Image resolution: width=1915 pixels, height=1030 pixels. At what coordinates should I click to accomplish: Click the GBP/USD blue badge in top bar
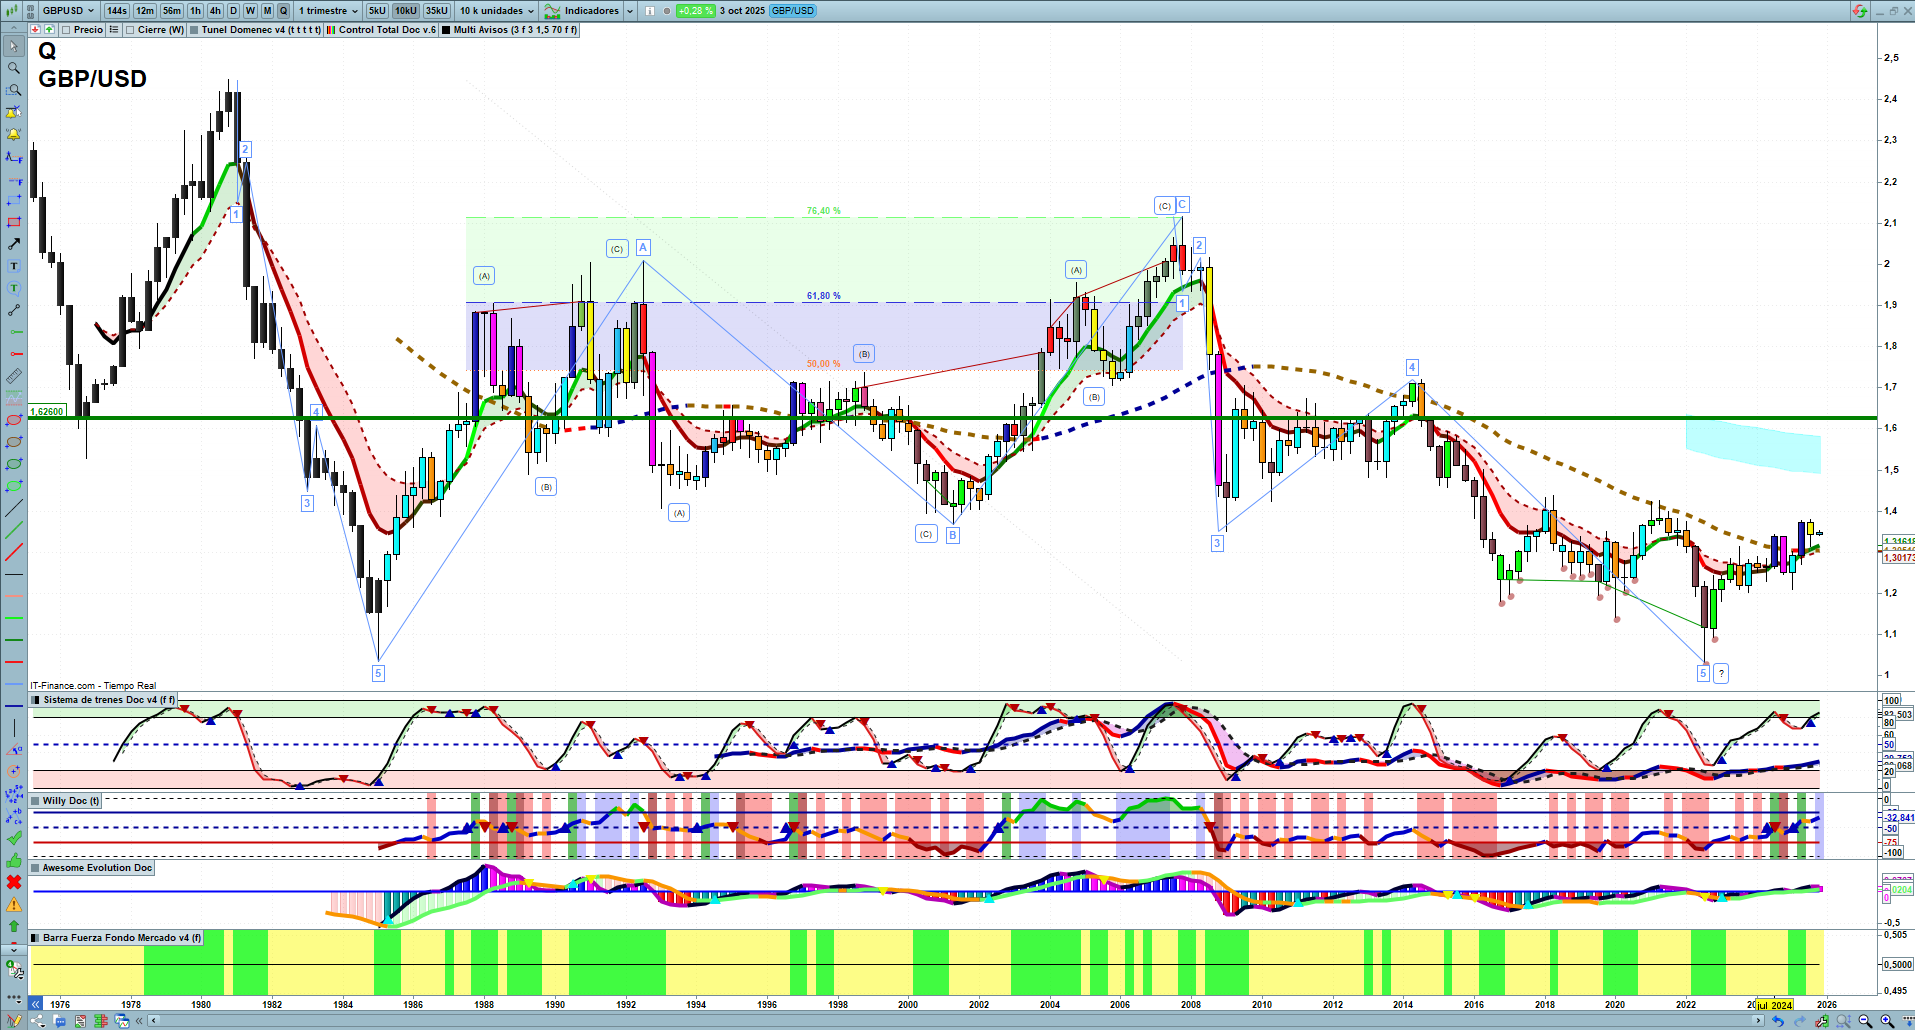[793, 11]
